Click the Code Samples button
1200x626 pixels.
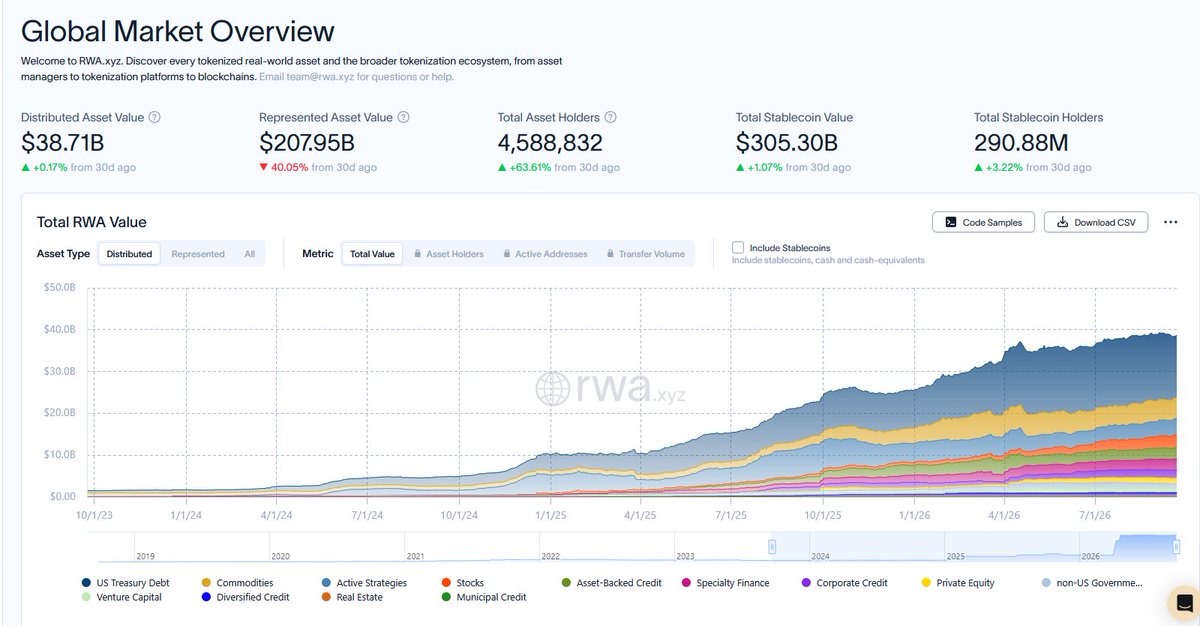984,222
